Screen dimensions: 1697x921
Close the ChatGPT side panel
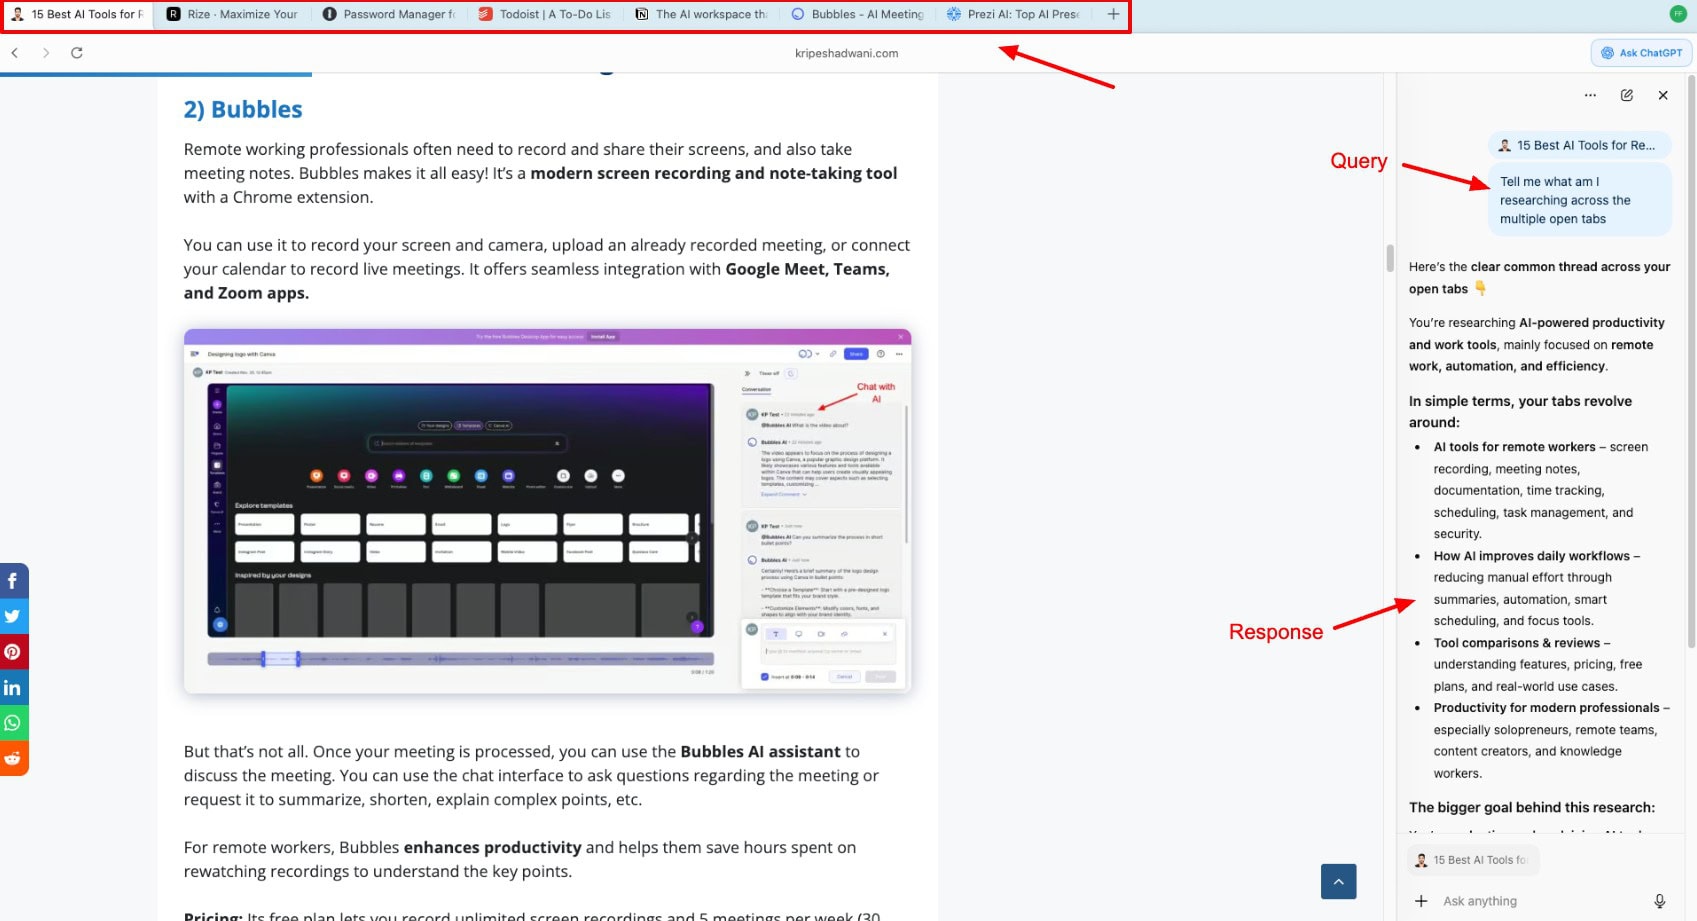[x=1663, y=95]
